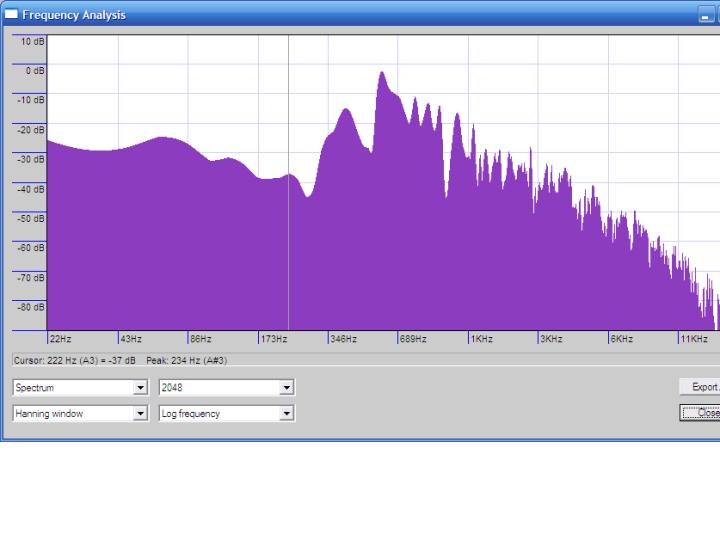Click the vertical cursor line in the plot
Viewport: 720px width, 540px height.
tap(289, 200)
